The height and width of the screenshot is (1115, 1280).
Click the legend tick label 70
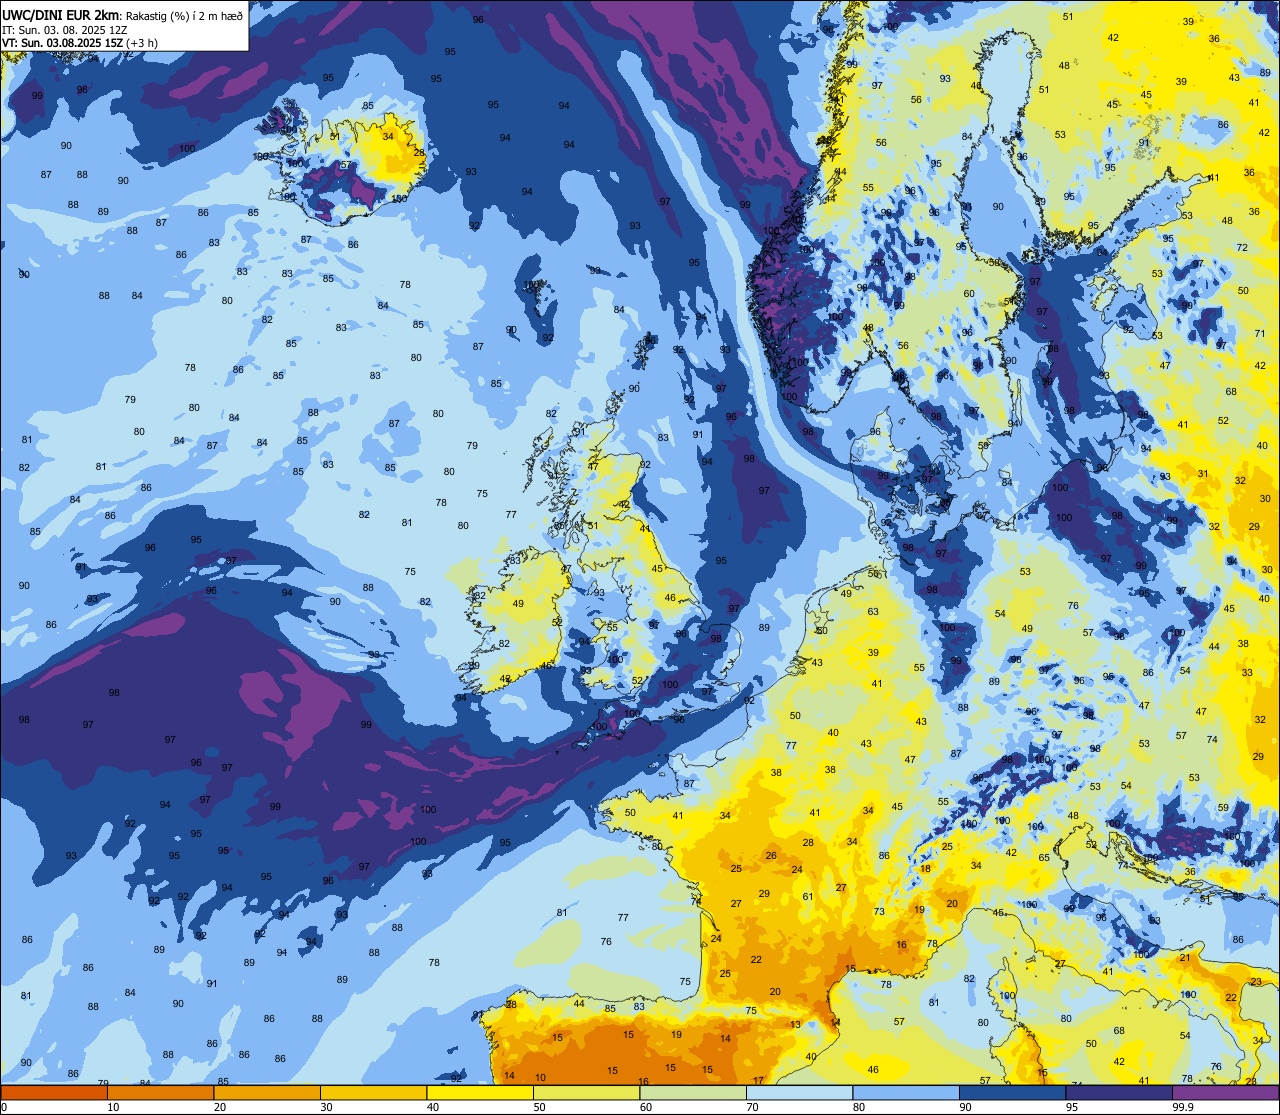[x=752, y=1107]
